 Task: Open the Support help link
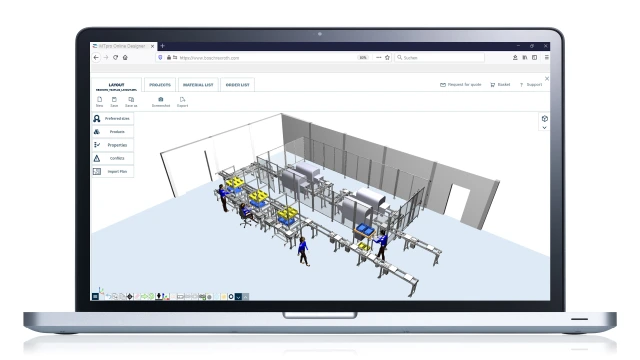(x=531, y=84)
